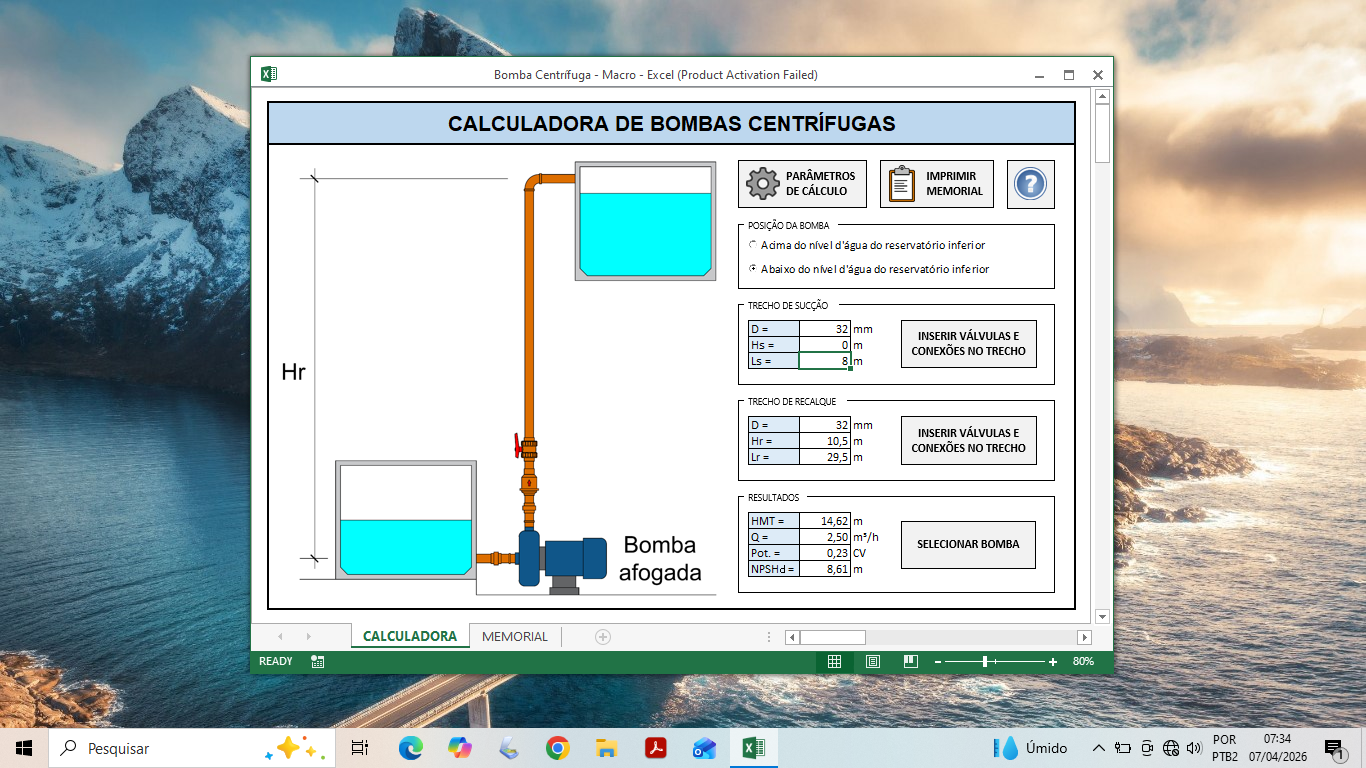Viewport: 1366px width, 768px height.
Task: Open Google Chrome from the taskbar
Action: coord(558,748)
